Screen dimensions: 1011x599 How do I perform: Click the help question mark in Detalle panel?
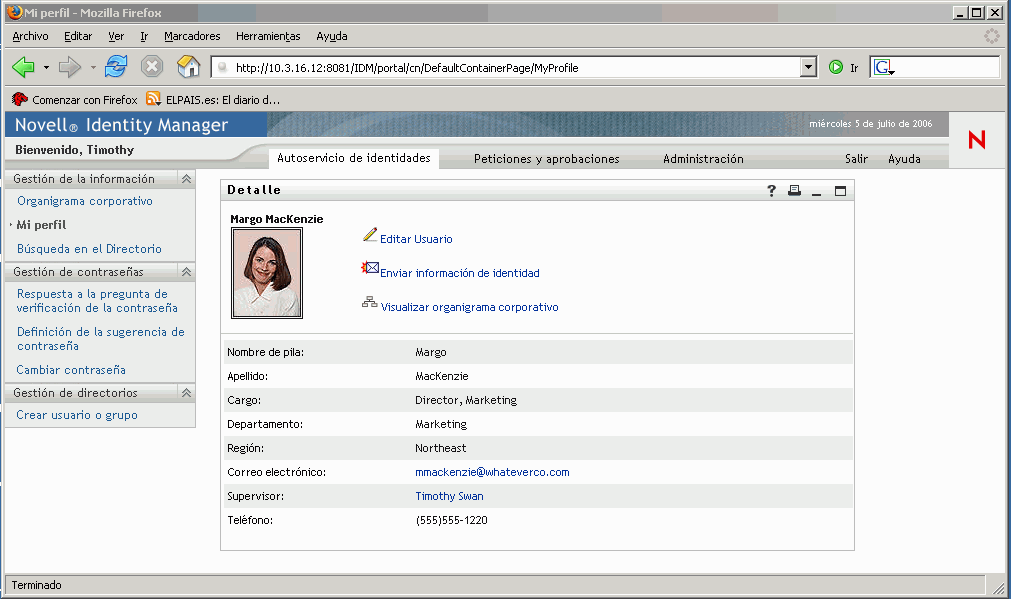(x=772, y=191)
